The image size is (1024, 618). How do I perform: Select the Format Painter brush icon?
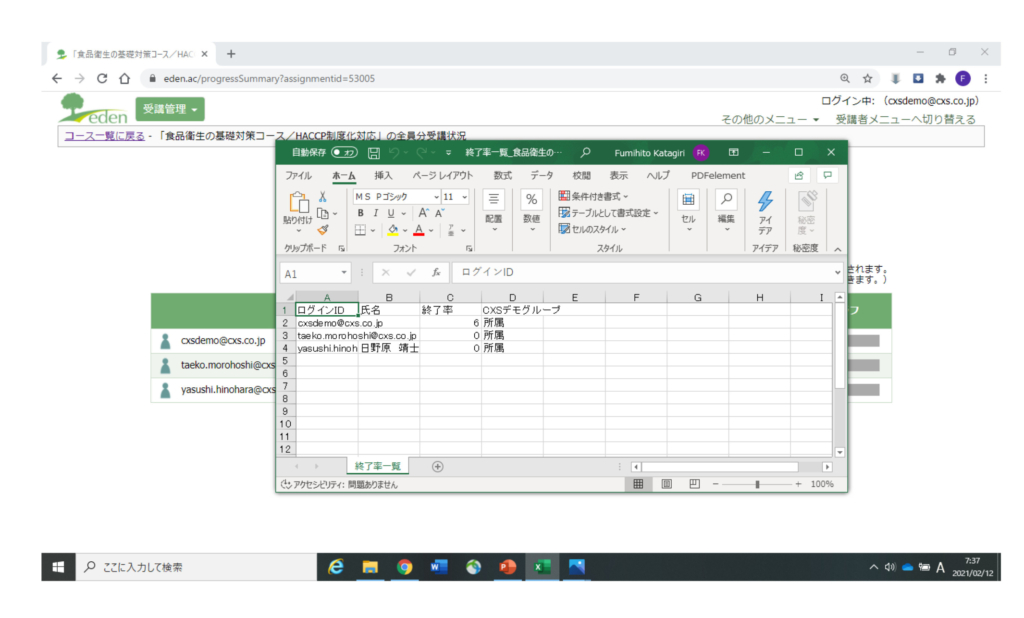point(322,229)
